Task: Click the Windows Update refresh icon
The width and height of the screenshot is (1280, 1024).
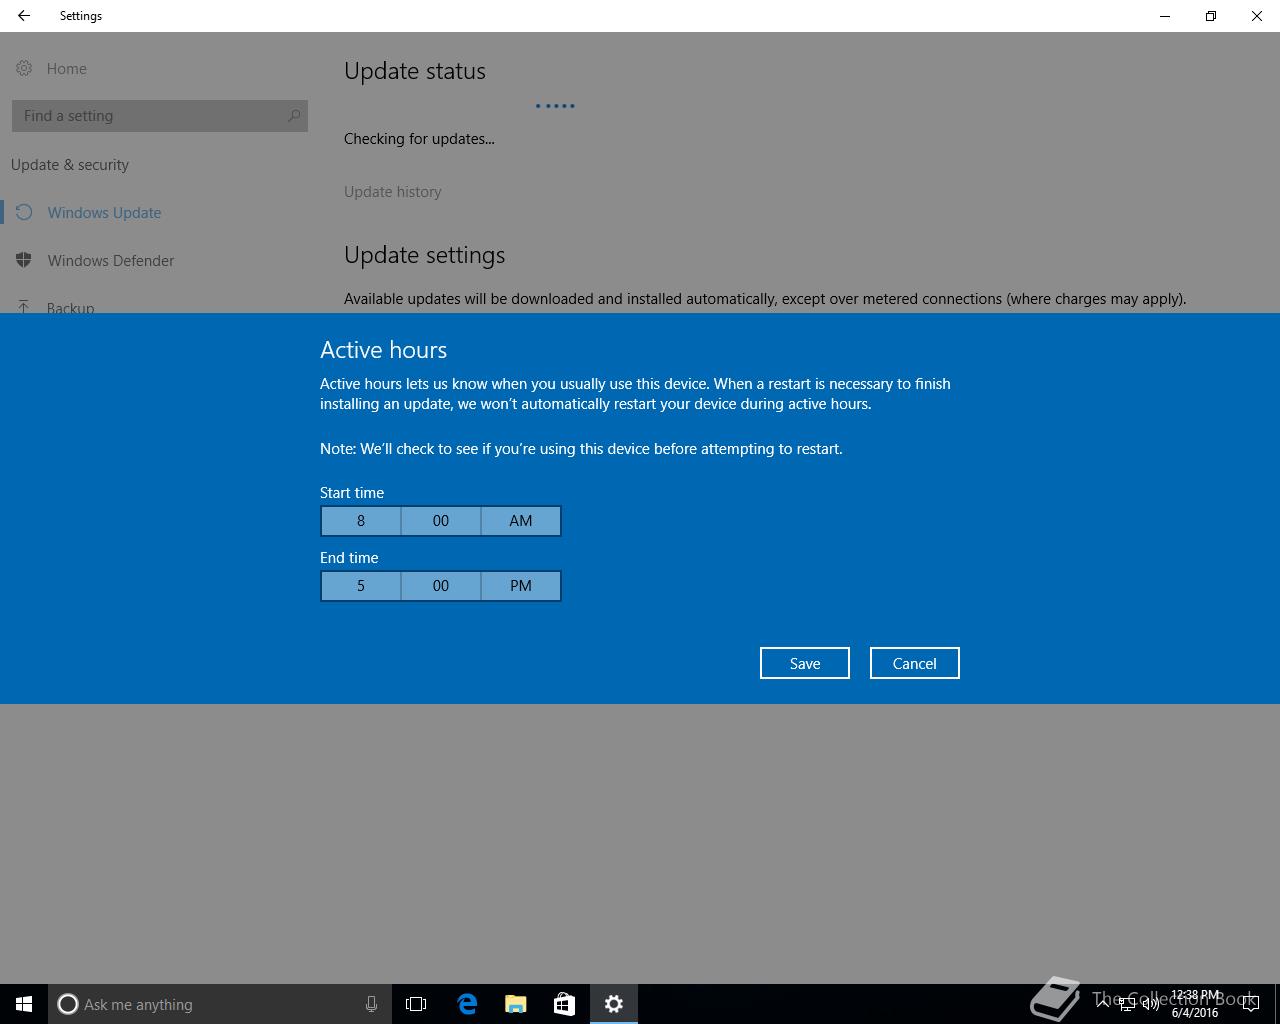Action: point(24,212)
